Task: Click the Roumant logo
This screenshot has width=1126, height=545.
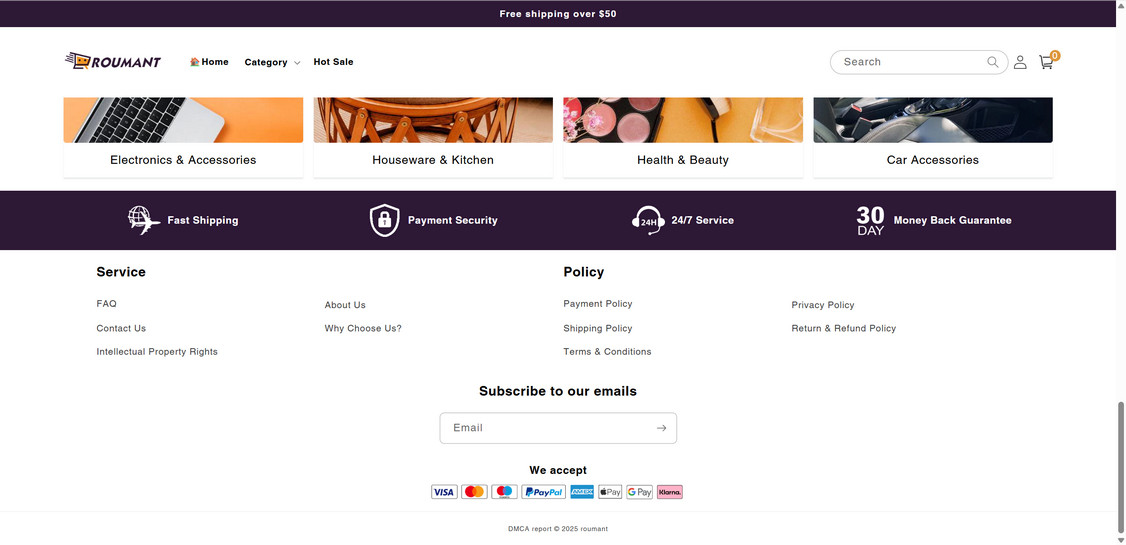Action: [113, 62]
